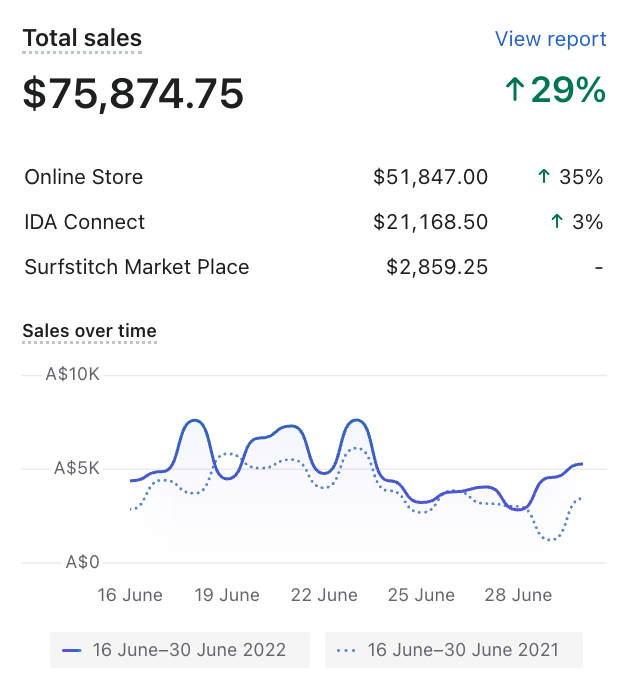Click the Sales over time heading
The width and height of the screenshot is (626, 687).
click(x=89, y=331)
